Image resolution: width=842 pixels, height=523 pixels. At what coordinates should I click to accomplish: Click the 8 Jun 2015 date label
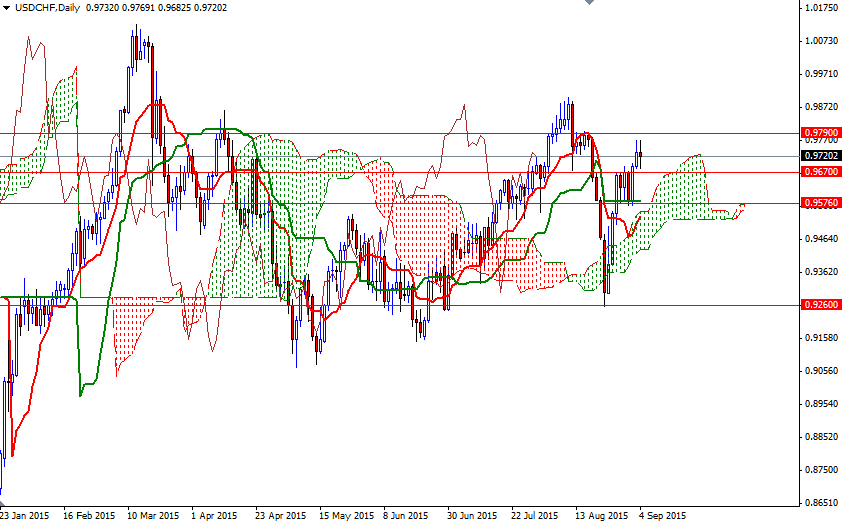coord(405,515)
